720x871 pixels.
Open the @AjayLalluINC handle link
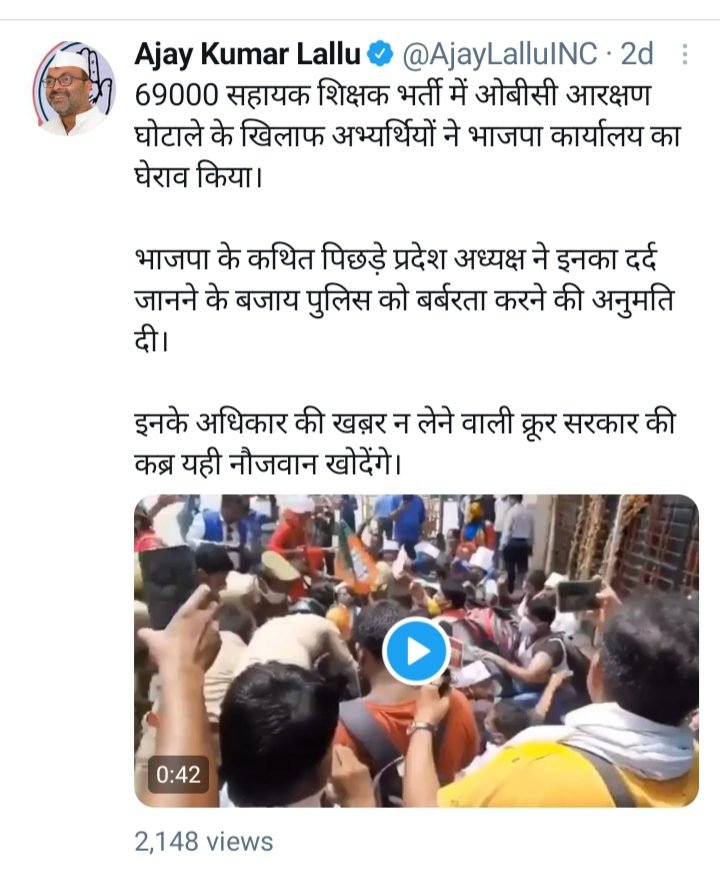[x=499, y=54]
